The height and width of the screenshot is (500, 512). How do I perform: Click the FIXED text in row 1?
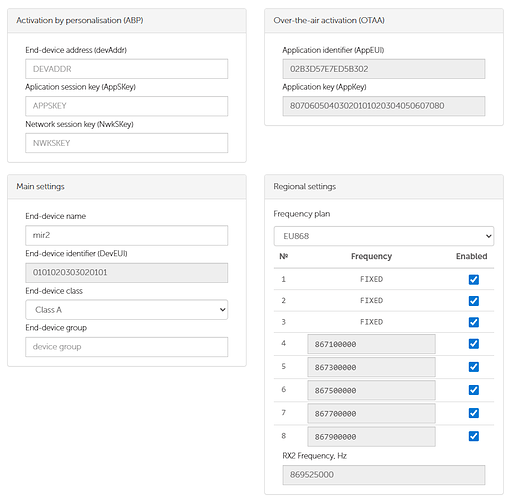[x=371, y=279]
